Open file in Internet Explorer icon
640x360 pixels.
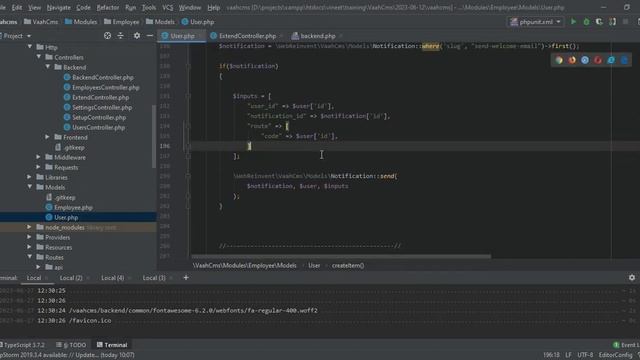[x=611, y=60]
